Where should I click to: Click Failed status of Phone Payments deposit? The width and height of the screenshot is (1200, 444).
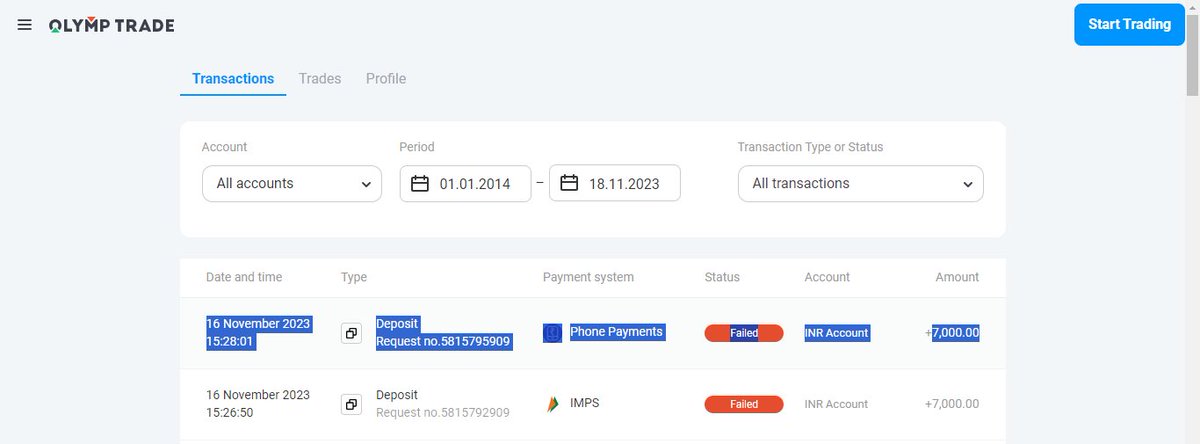(x=744, y=333)
